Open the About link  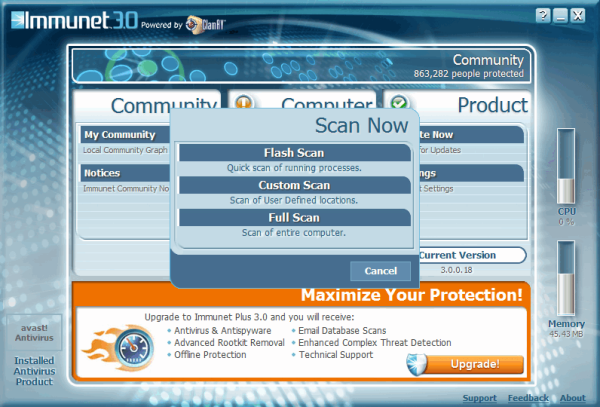click(x=573, y=398)
